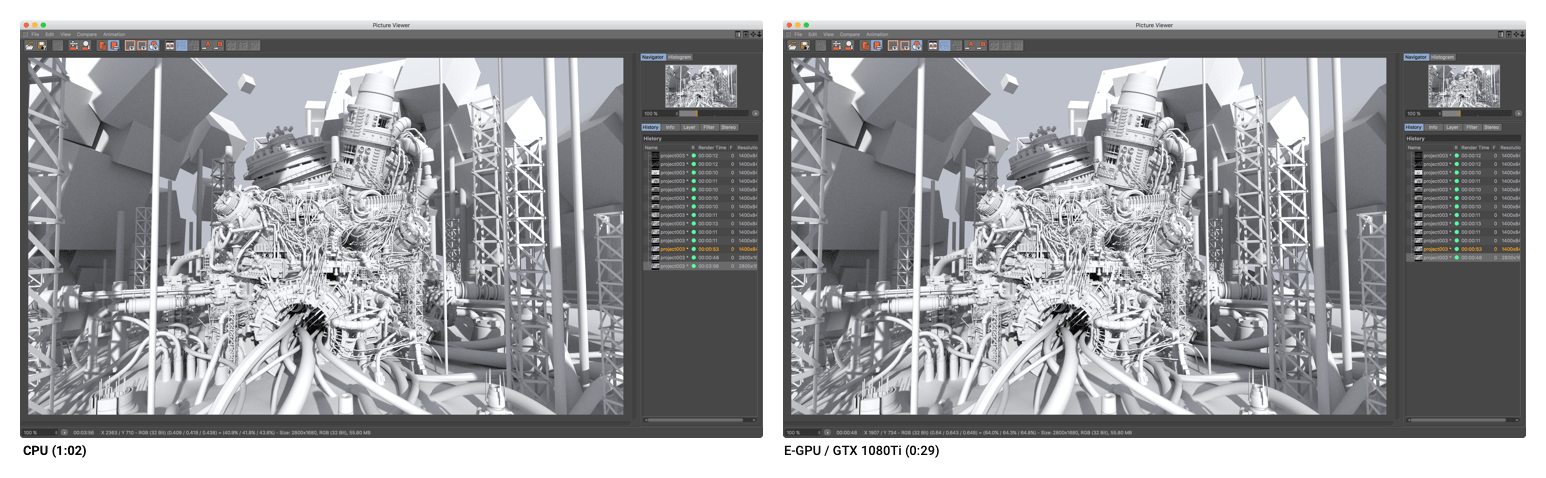Screen dimensions: 1546x478
Task: Click first orange document icon in left viewer toolbar
Action: (103, 45)
